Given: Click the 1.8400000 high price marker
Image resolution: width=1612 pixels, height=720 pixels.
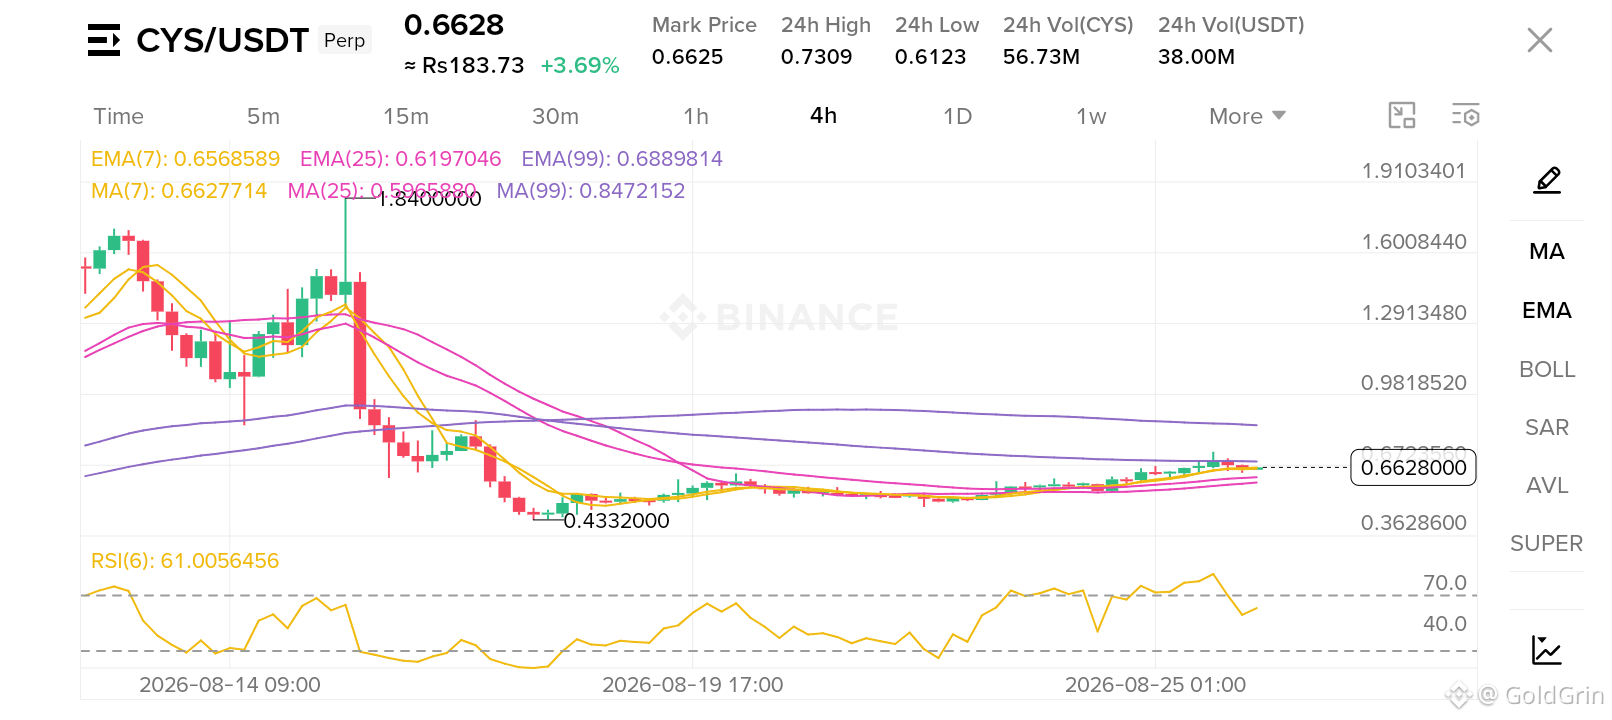Looking at the screenshot, I should tap(430, 199).
